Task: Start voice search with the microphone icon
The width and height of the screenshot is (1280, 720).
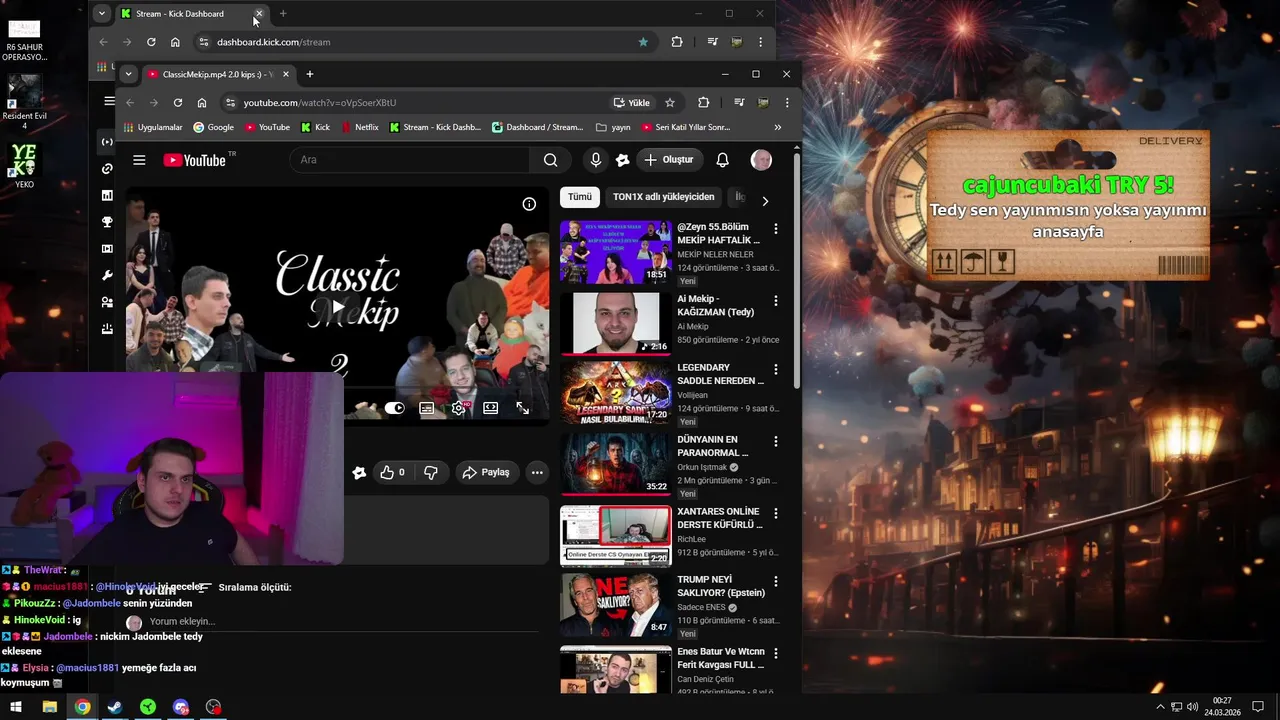Action: pos(596,160)
